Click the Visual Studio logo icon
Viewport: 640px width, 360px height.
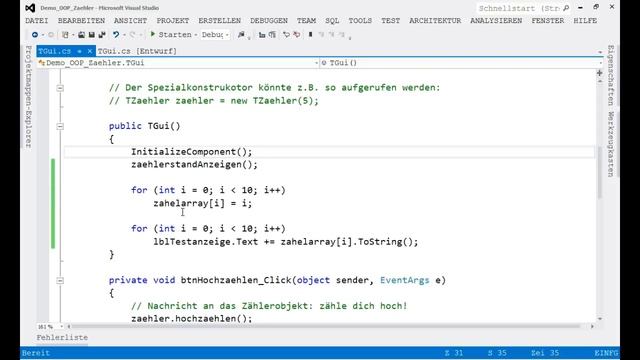tap(30, 8)
